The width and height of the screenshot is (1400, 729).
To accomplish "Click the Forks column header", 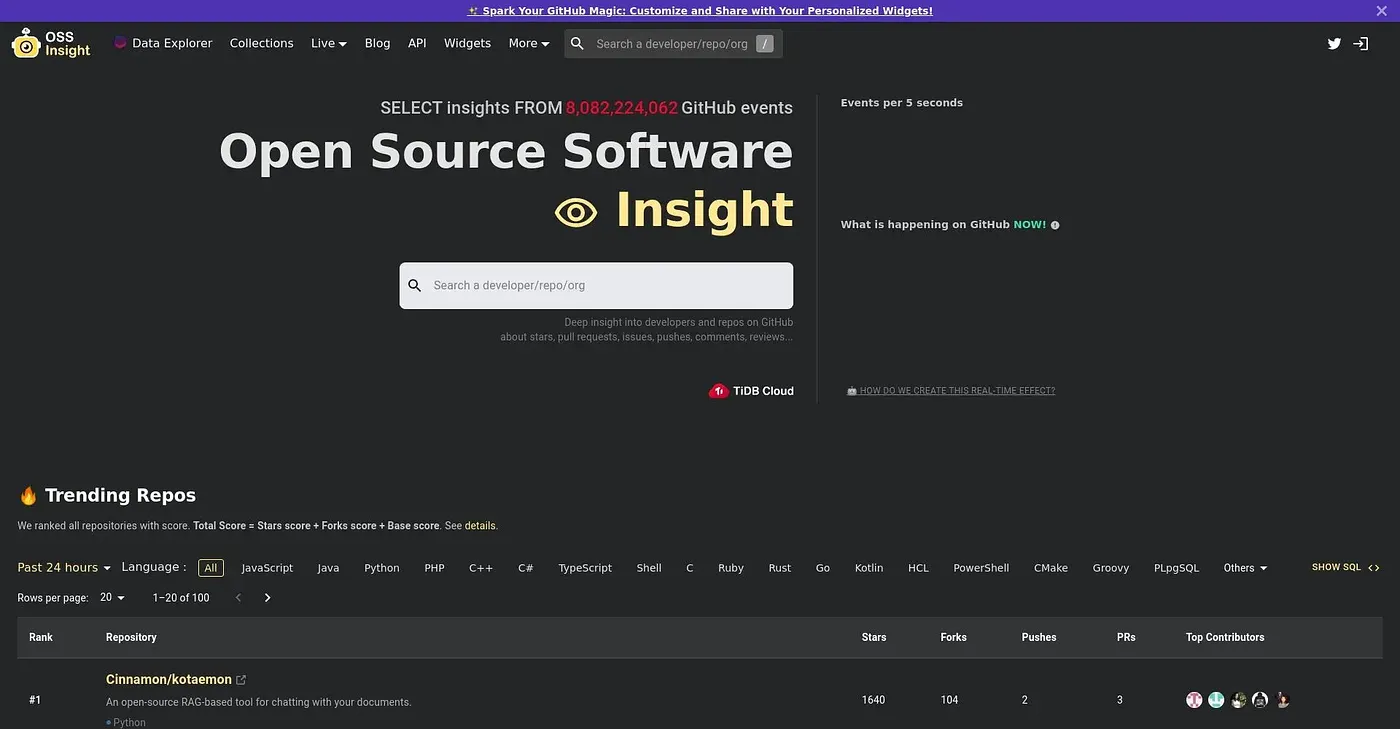I will (x=954, y=637).
